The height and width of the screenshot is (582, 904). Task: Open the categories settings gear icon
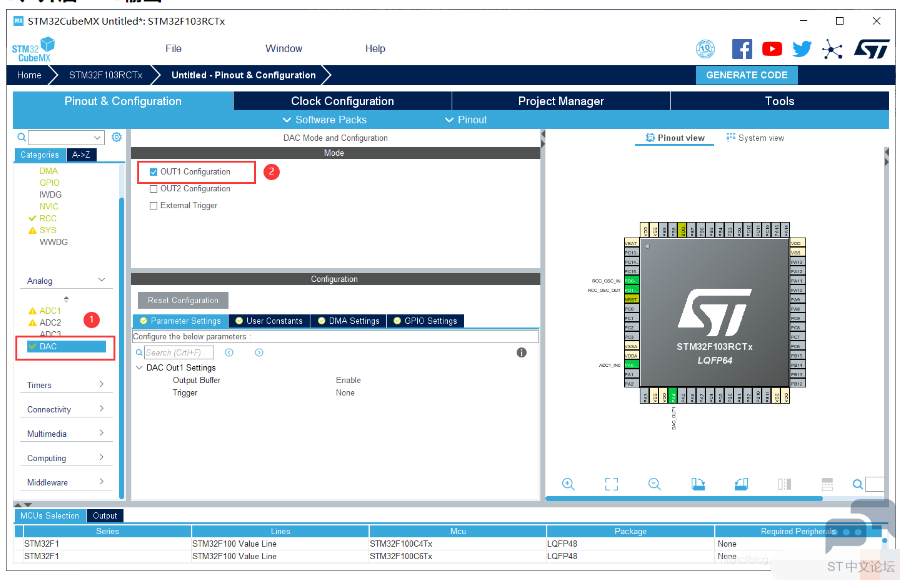[x=116, y=137]
